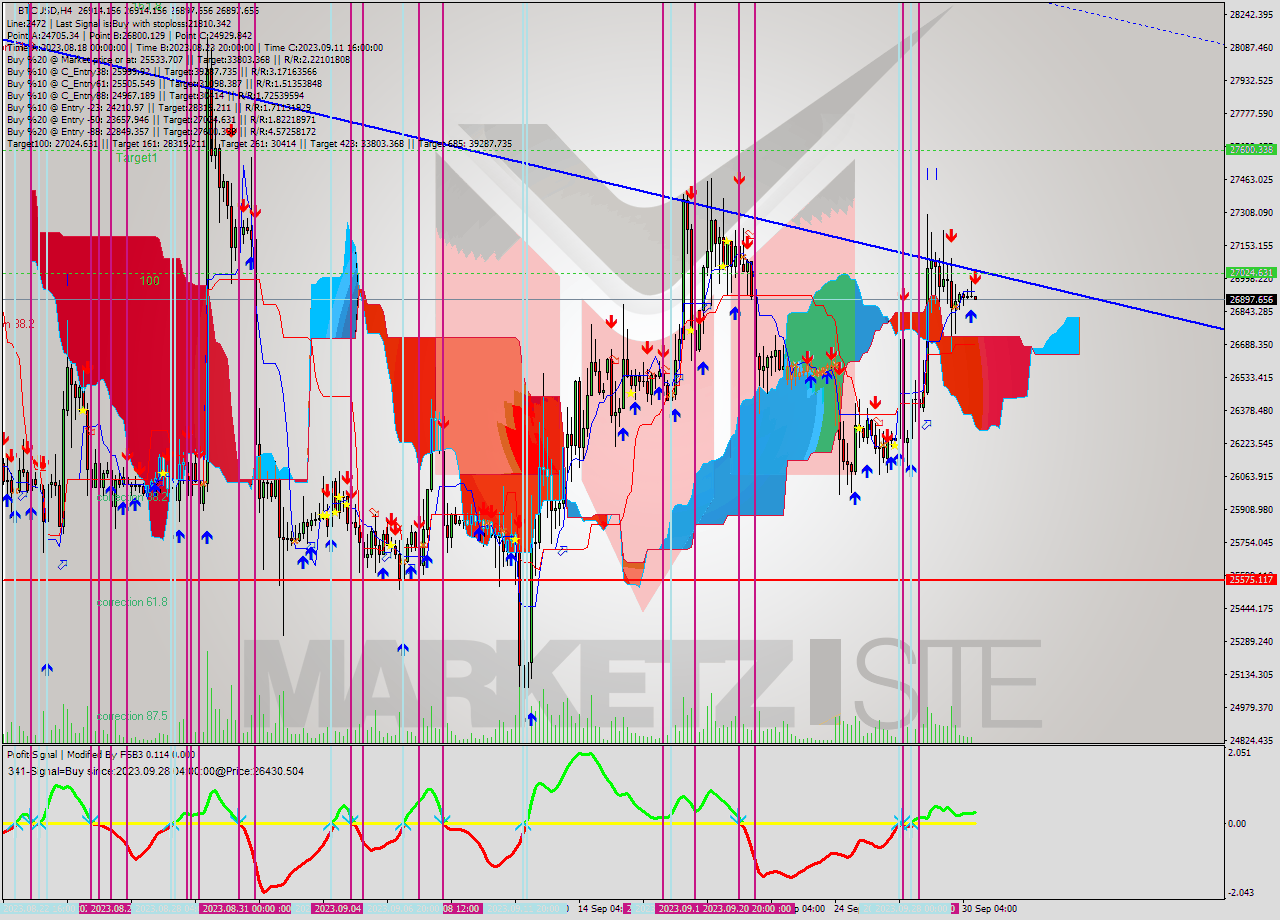
Task: Click the green 27600.335 price tag
Action: [x=1250, y=149]
